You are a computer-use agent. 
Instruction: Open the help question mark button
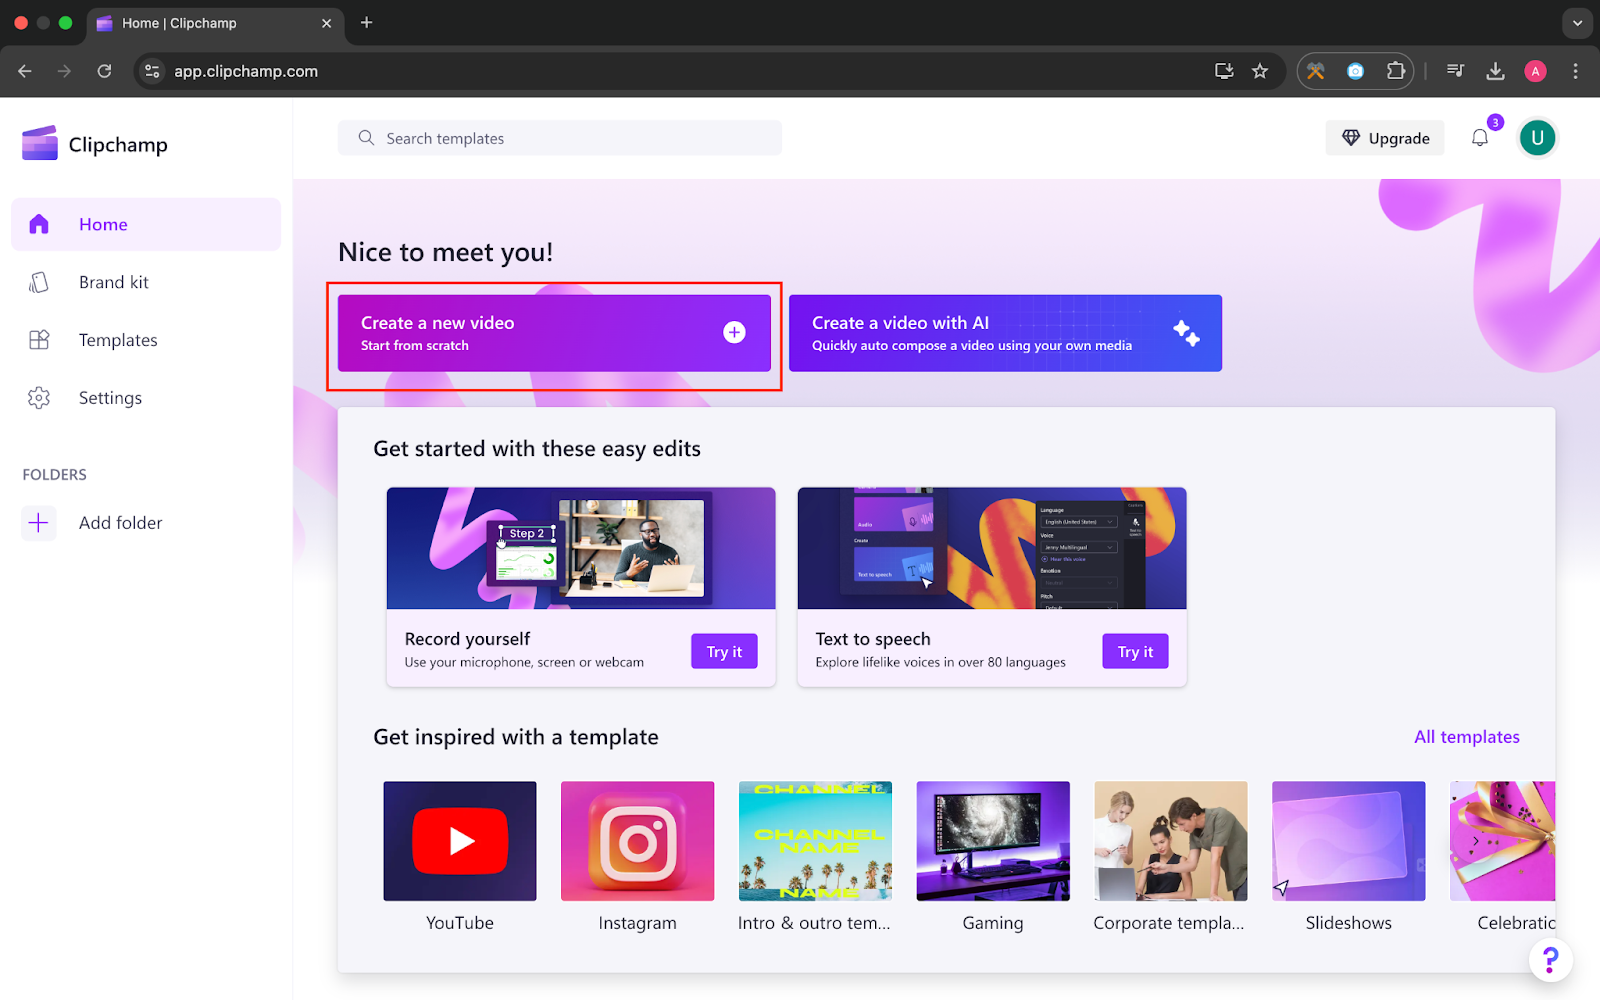point(1550,960)
